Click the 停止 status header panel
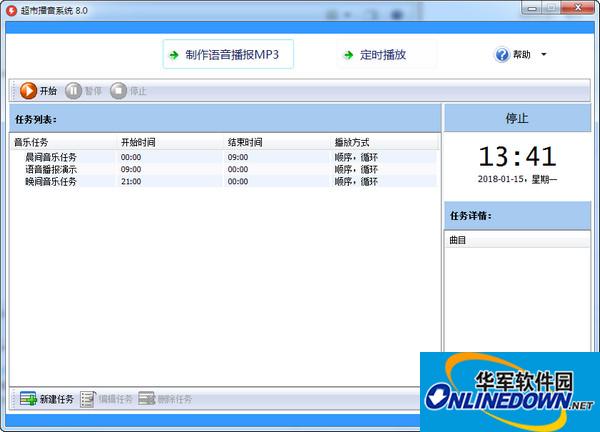The width and height of the screenshot is (600, 432). pyautogui.click(x=517, y=118)
